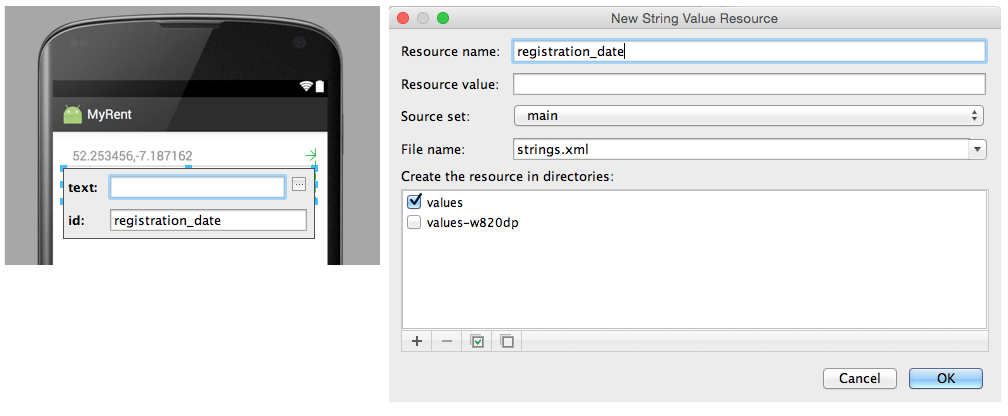The width and height of the screenshot is (1008, 416).
Task: Click the 52.253456,-7.187162 coordinates text
Action: click(x=133, y=156)
